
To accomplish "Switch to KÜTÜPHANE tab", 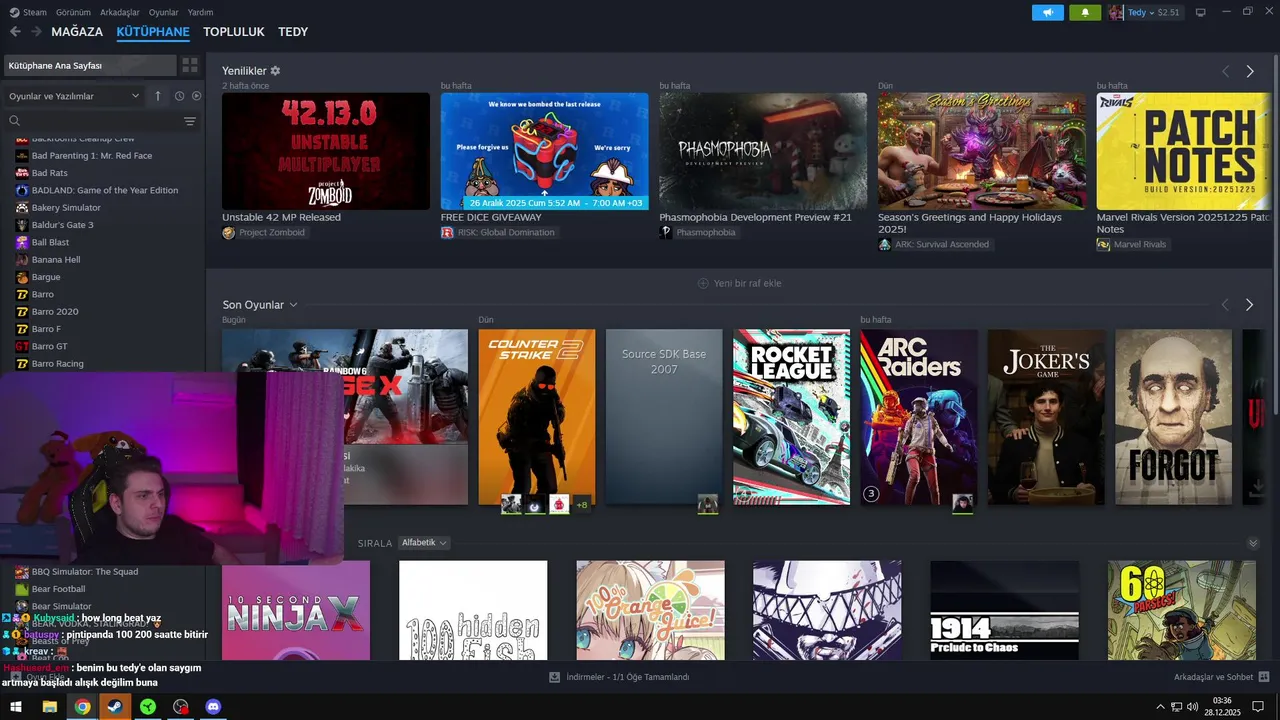I will [153, 32].
